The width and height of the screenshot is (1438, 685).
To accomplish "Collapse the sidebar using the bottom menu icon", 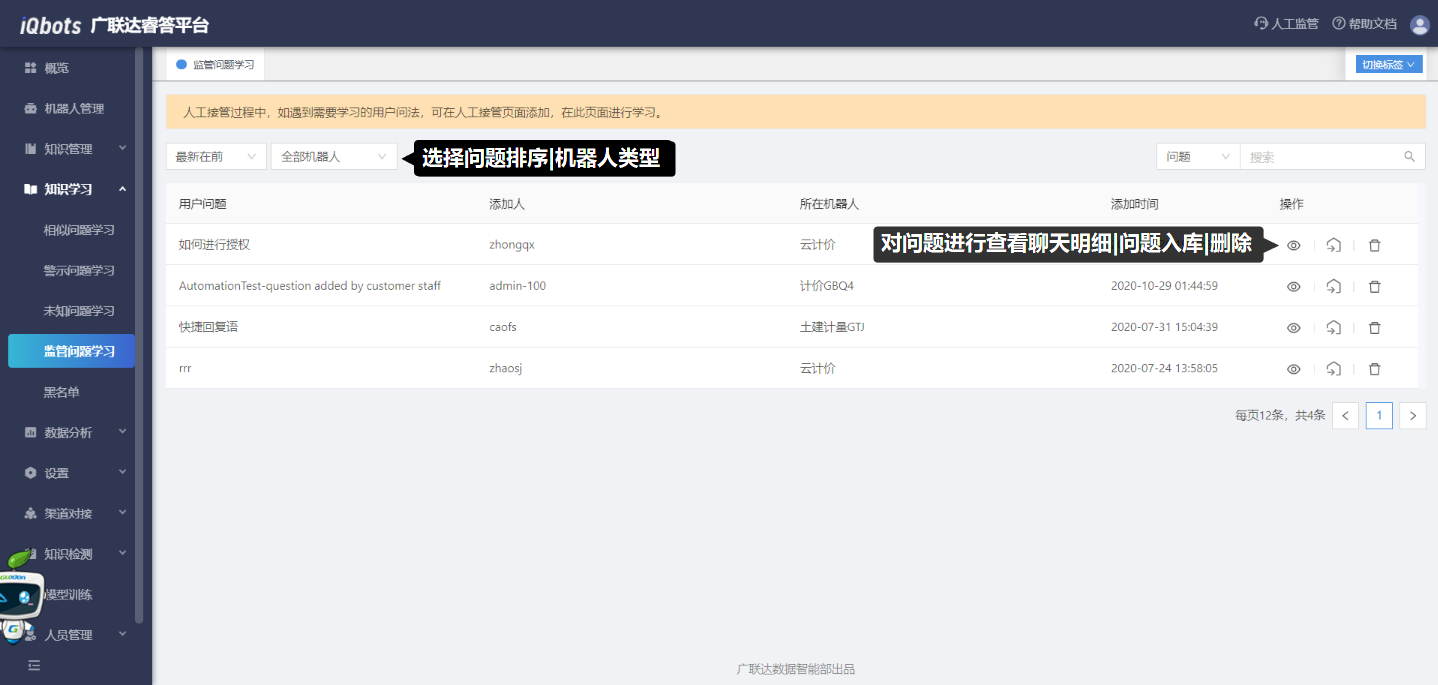I will (x=34, y=665).
